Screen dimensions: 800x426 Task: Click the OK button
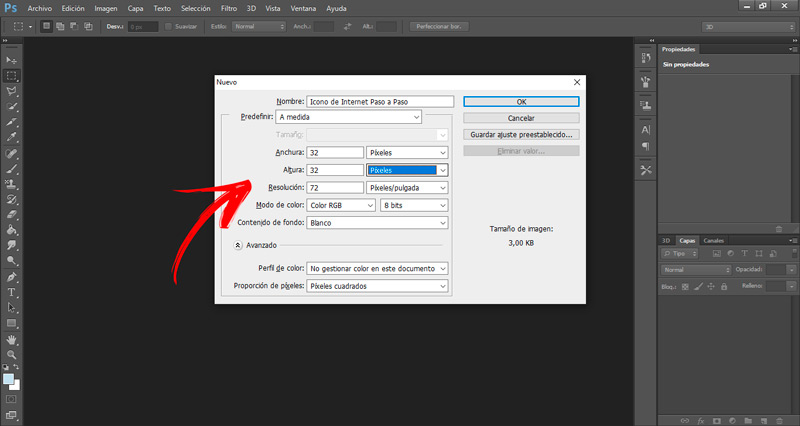click(521, 102)
